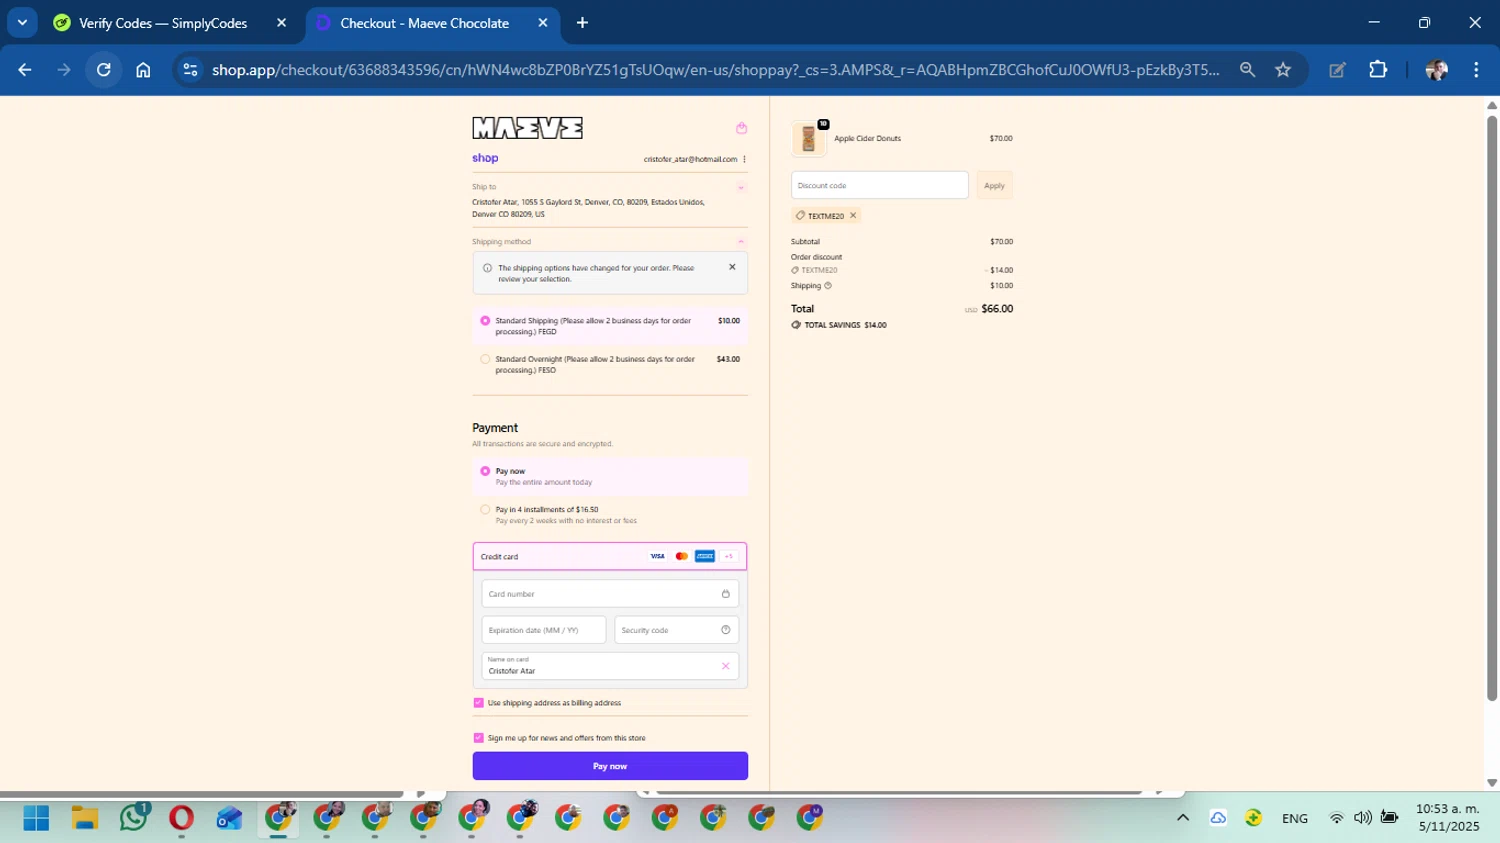This screenshot has height=843, width=1500.
Task: Select the Checkout - Maeve Chocolate tab
Action: (424, 23)
